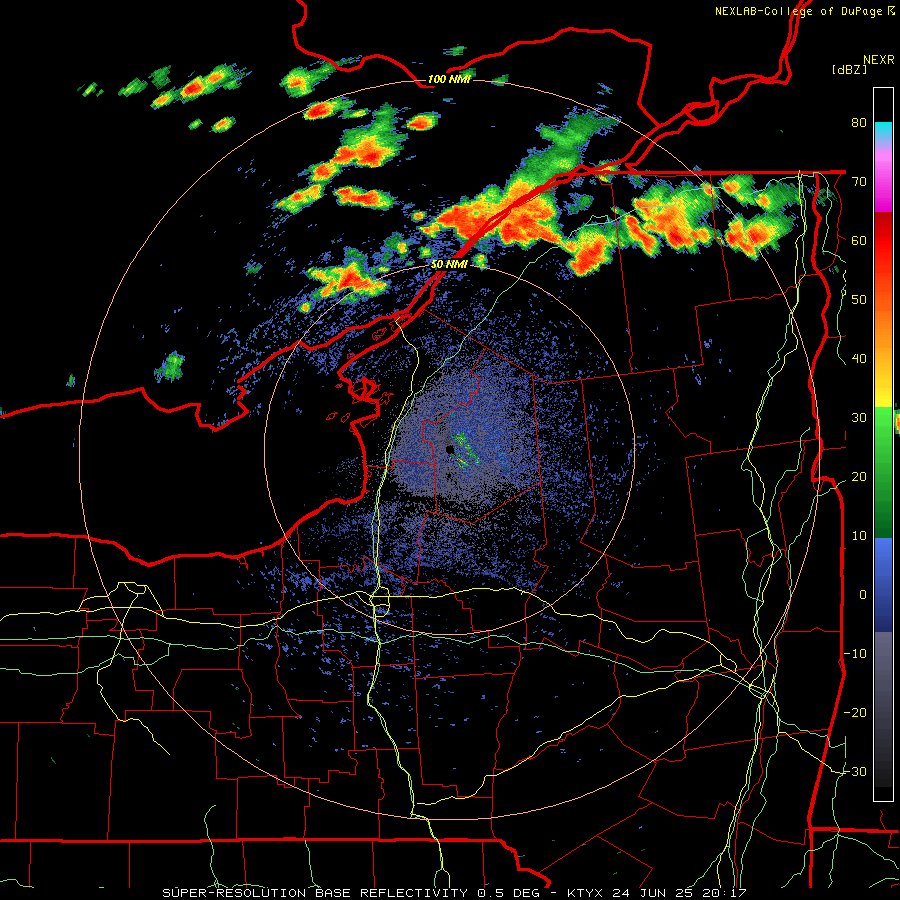Click the 80 value on dBZ scale
The height and width of the screenshot is (900, 900).
point(859,123)
